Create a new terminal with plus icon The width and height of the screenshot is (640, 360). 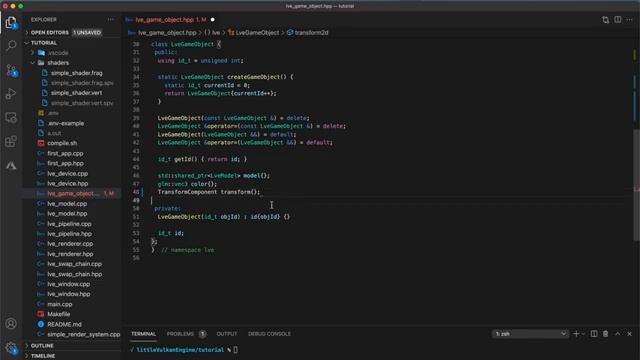pyautogui.click(x=576, y=334)
